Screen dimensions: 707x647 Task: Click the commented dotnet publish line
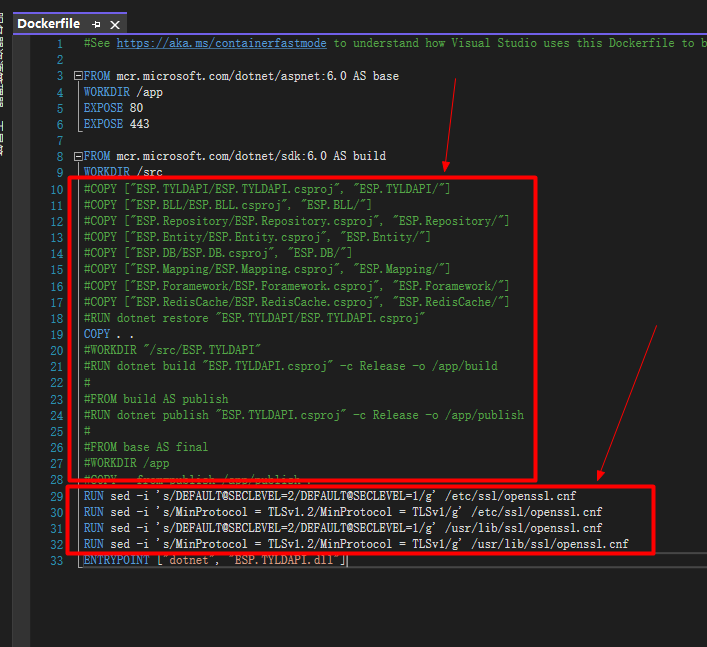coord(304,415)
